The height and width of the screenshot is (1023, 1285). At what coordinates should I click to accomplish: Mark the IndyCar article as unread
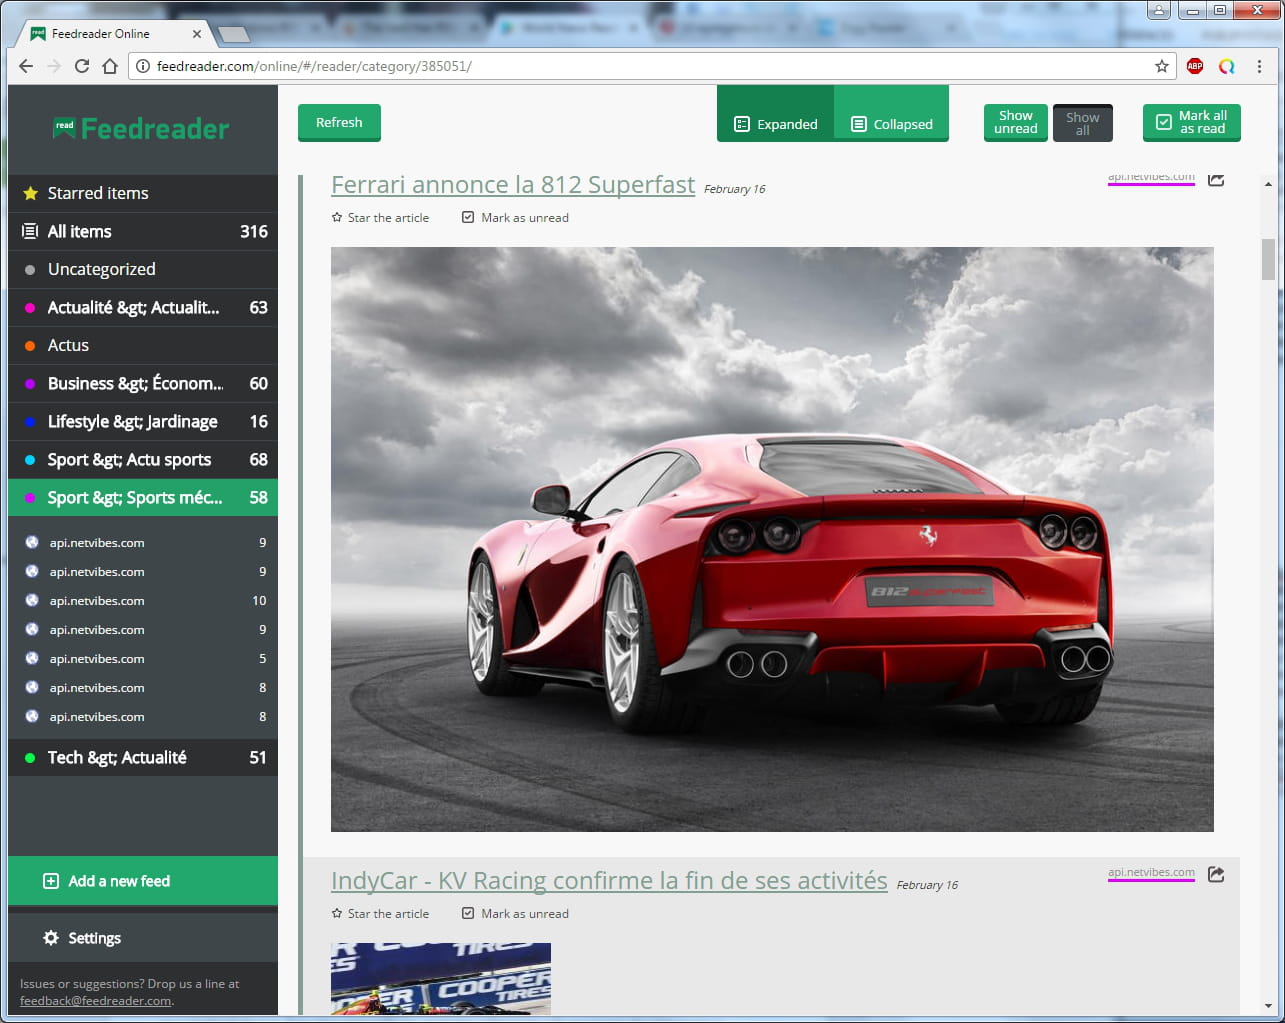pyautogui.click(x=515, y=913)
